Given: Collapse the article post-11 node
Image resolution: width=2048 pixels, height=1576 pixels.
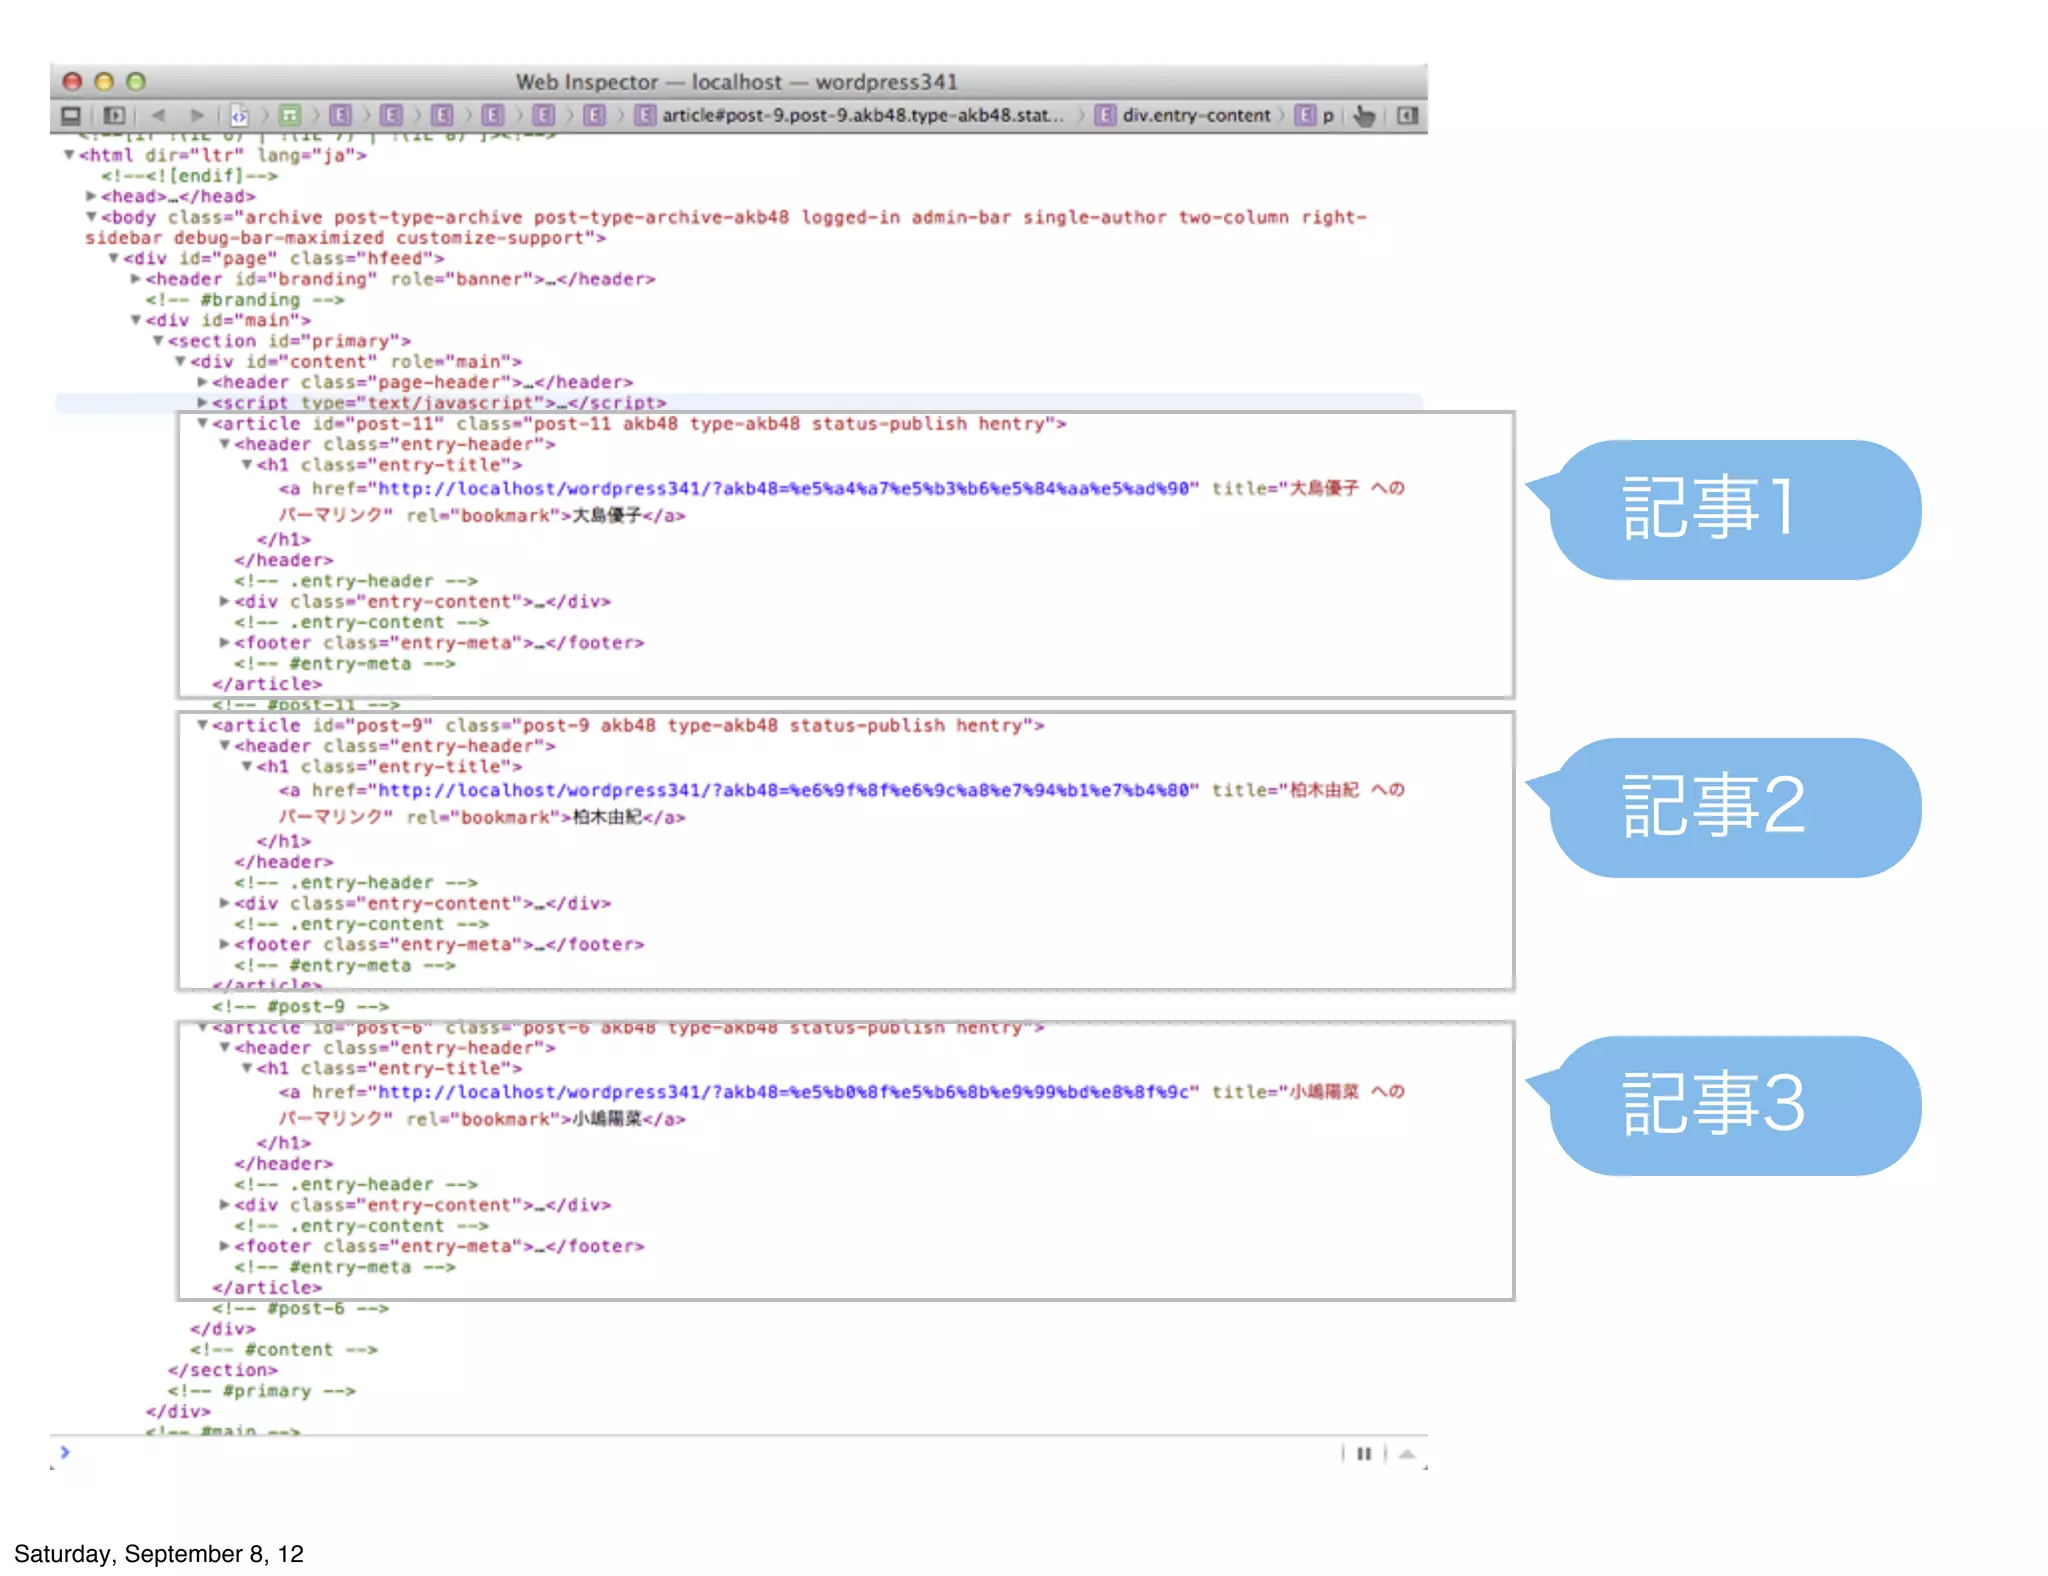Looking at the screenshot, I should [203, 423].
